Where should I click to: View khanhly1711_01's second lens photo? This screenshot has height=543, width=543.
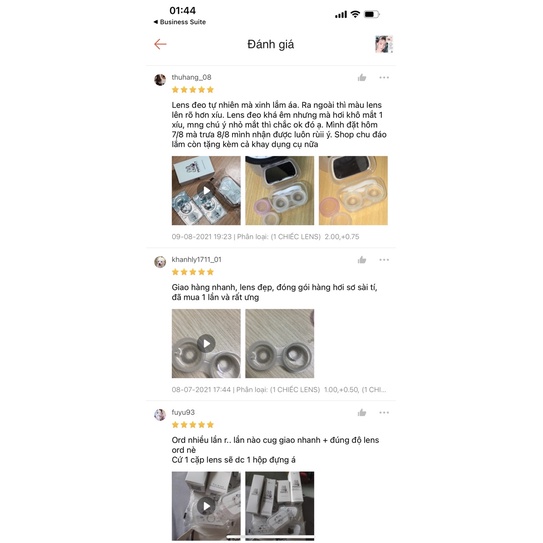click(x=280, y=344)
